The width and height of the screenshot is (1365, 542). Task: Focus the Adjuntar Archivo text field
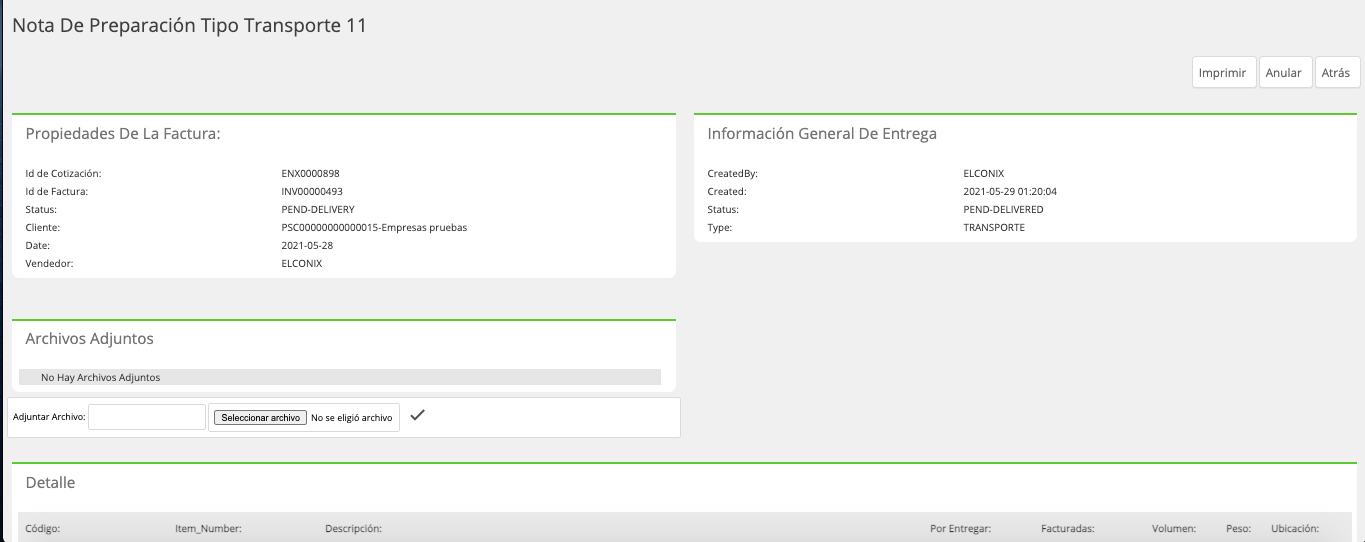(147, 417)
